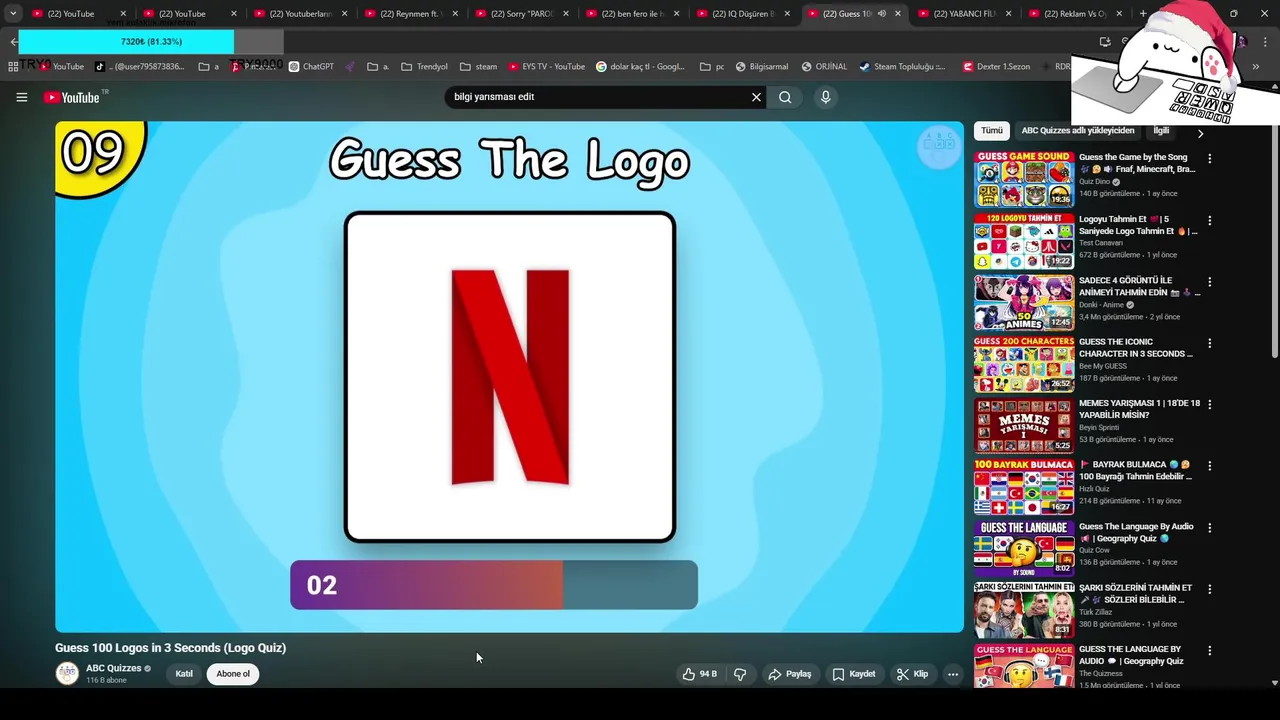
Task: Open the Bilgisarmal bookmark
Action: (x=761, y=67)
